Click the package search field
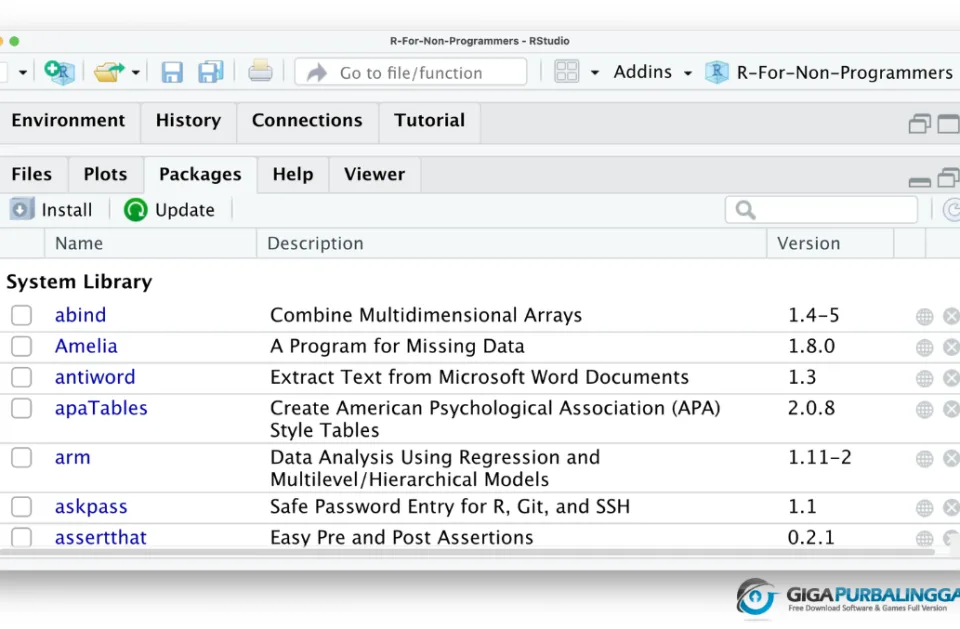 coord(821,210)
